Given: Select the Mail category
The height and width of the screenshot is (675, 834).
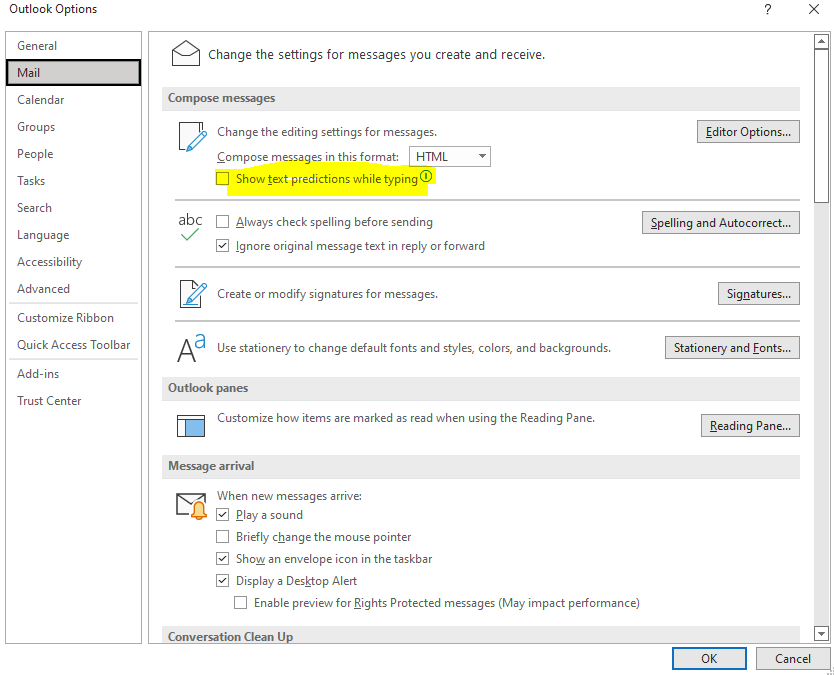Looking at the screenshot, I should pyautogui.click(x=73, y=72).
